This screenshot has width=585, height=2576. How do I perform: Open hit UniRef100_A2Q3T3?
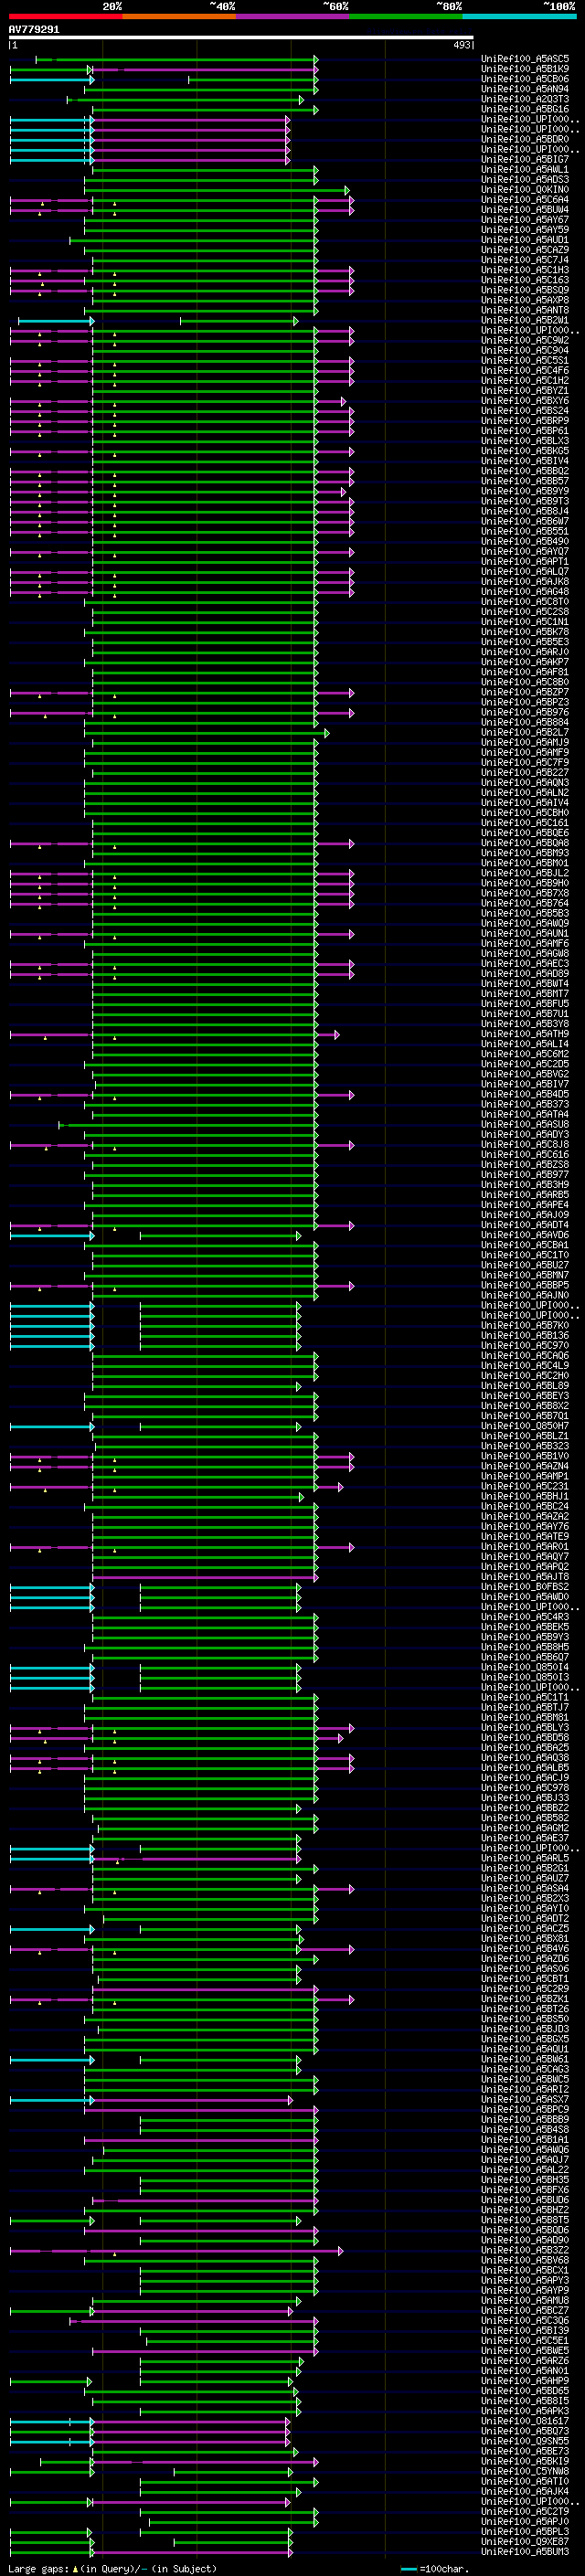coord(525,99)
